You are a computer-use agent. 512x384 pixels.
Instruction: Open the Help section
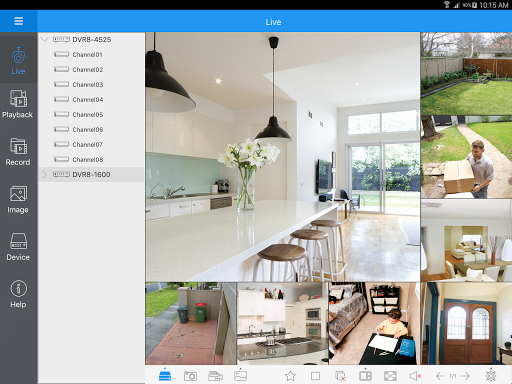[x=18, y=294]
